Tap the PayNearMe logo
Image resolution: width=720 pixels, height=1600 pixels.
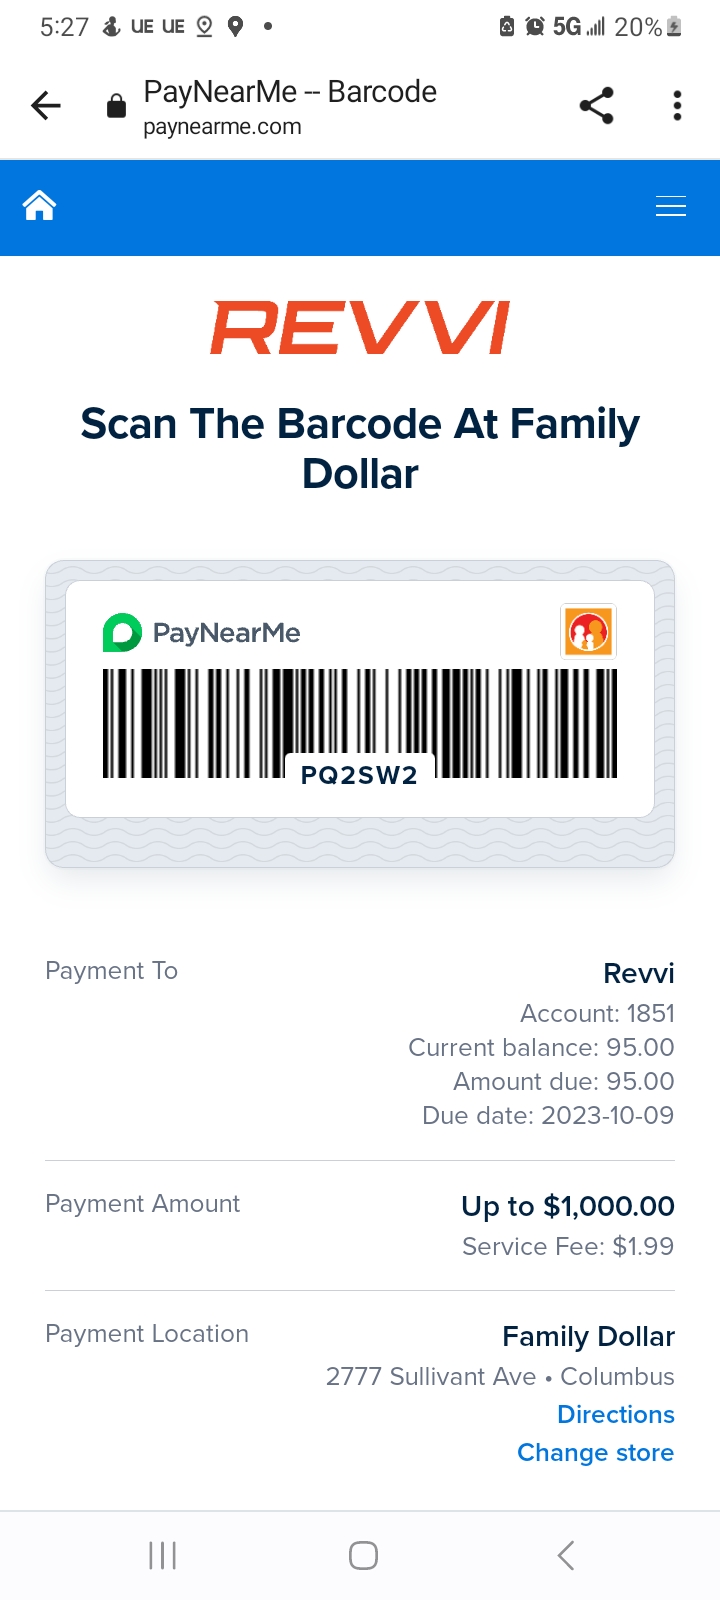(202, 632)
